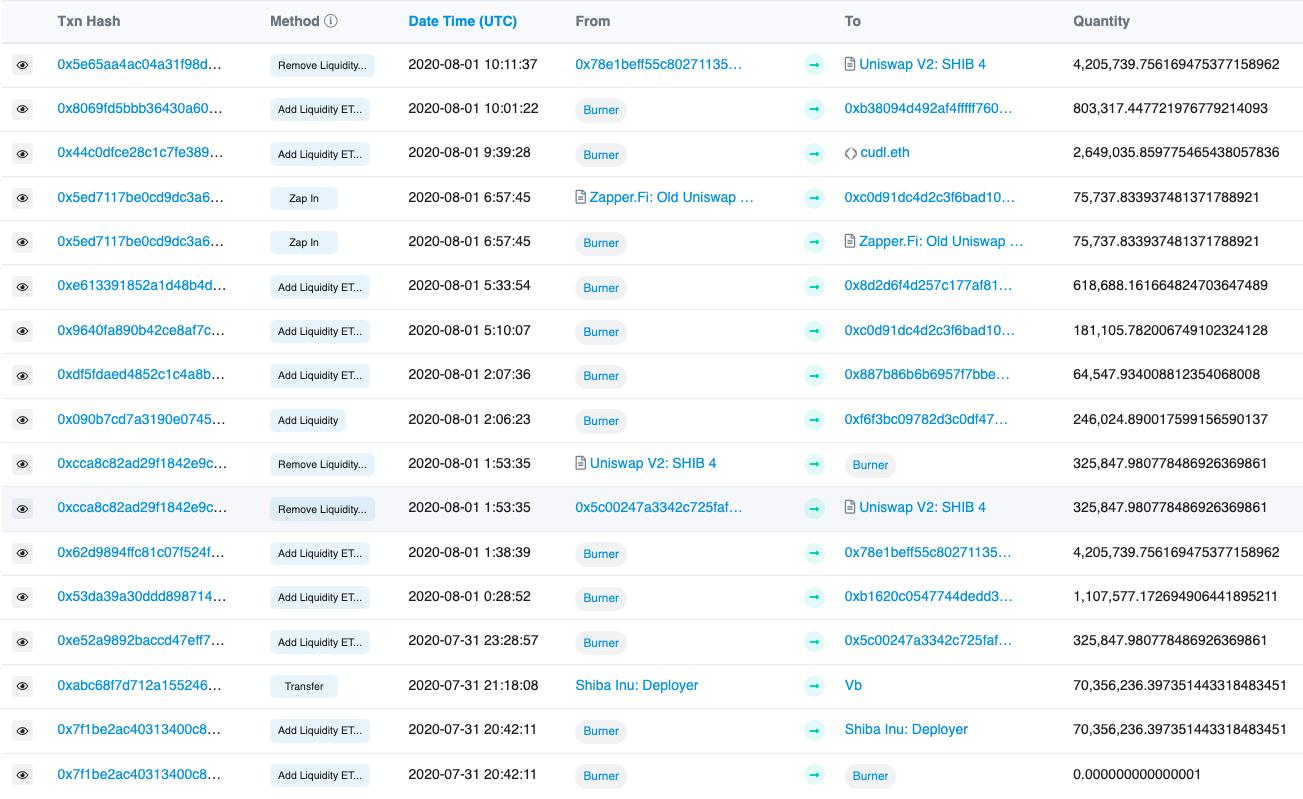Click the eye icon on the Transfer method row
Image resolution: width=1303 pixels, height=799 pixels.
click(22, 686)
